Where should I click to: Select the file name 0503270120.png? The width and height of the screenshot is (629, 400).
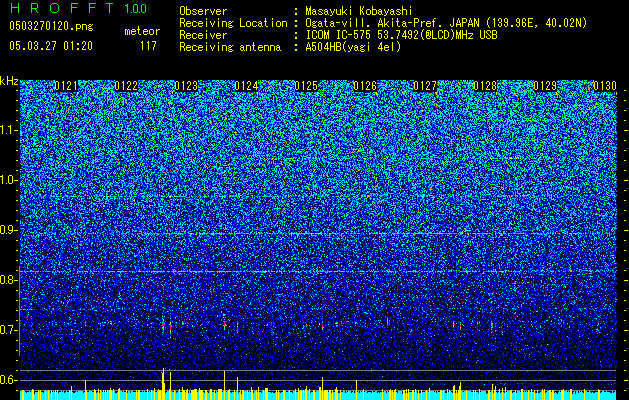click(51, 26)
